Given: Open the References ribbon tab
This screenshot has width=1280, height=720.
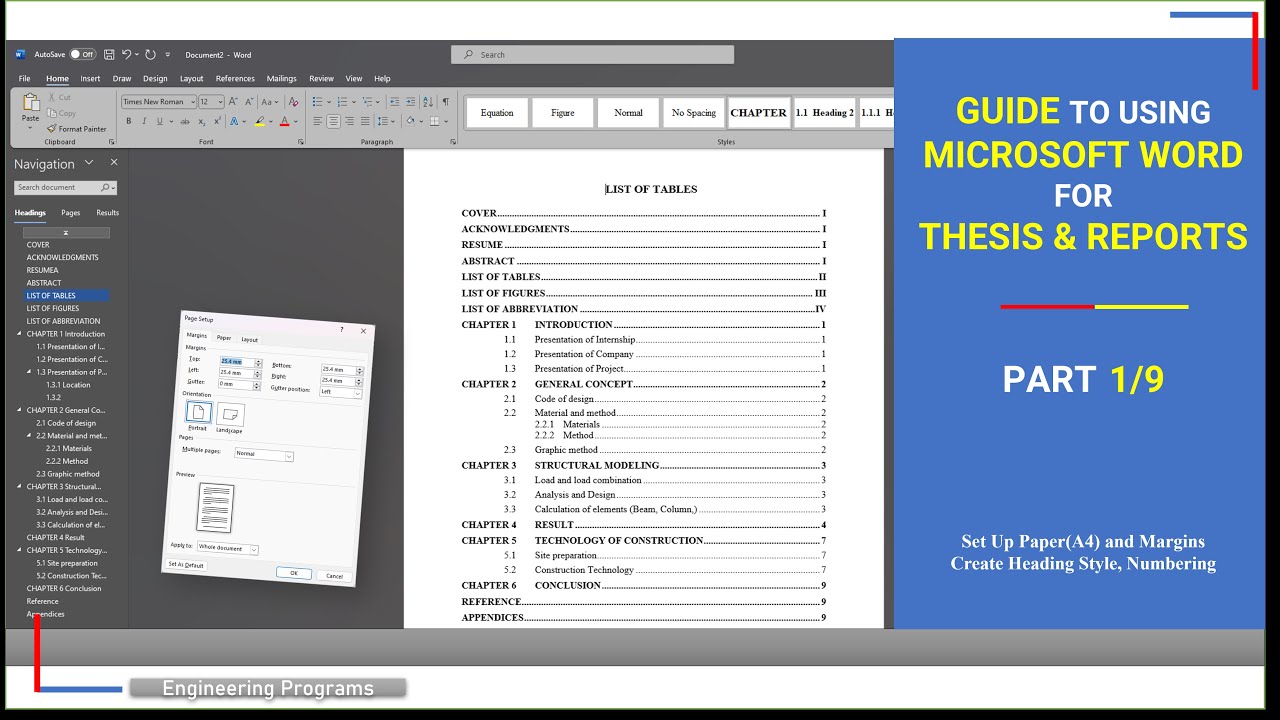Looking at the screenshot, I should [x=235, y=78].
